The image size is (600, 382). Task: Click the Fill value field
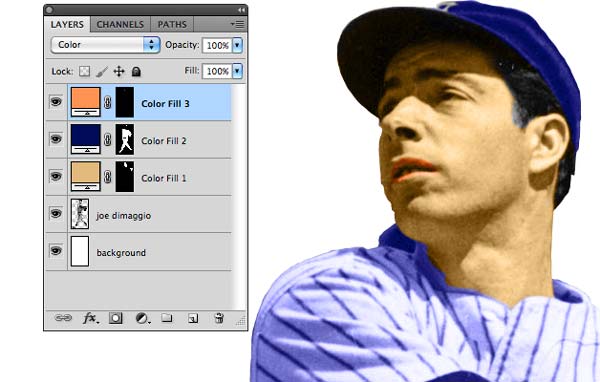click(217, 71)
